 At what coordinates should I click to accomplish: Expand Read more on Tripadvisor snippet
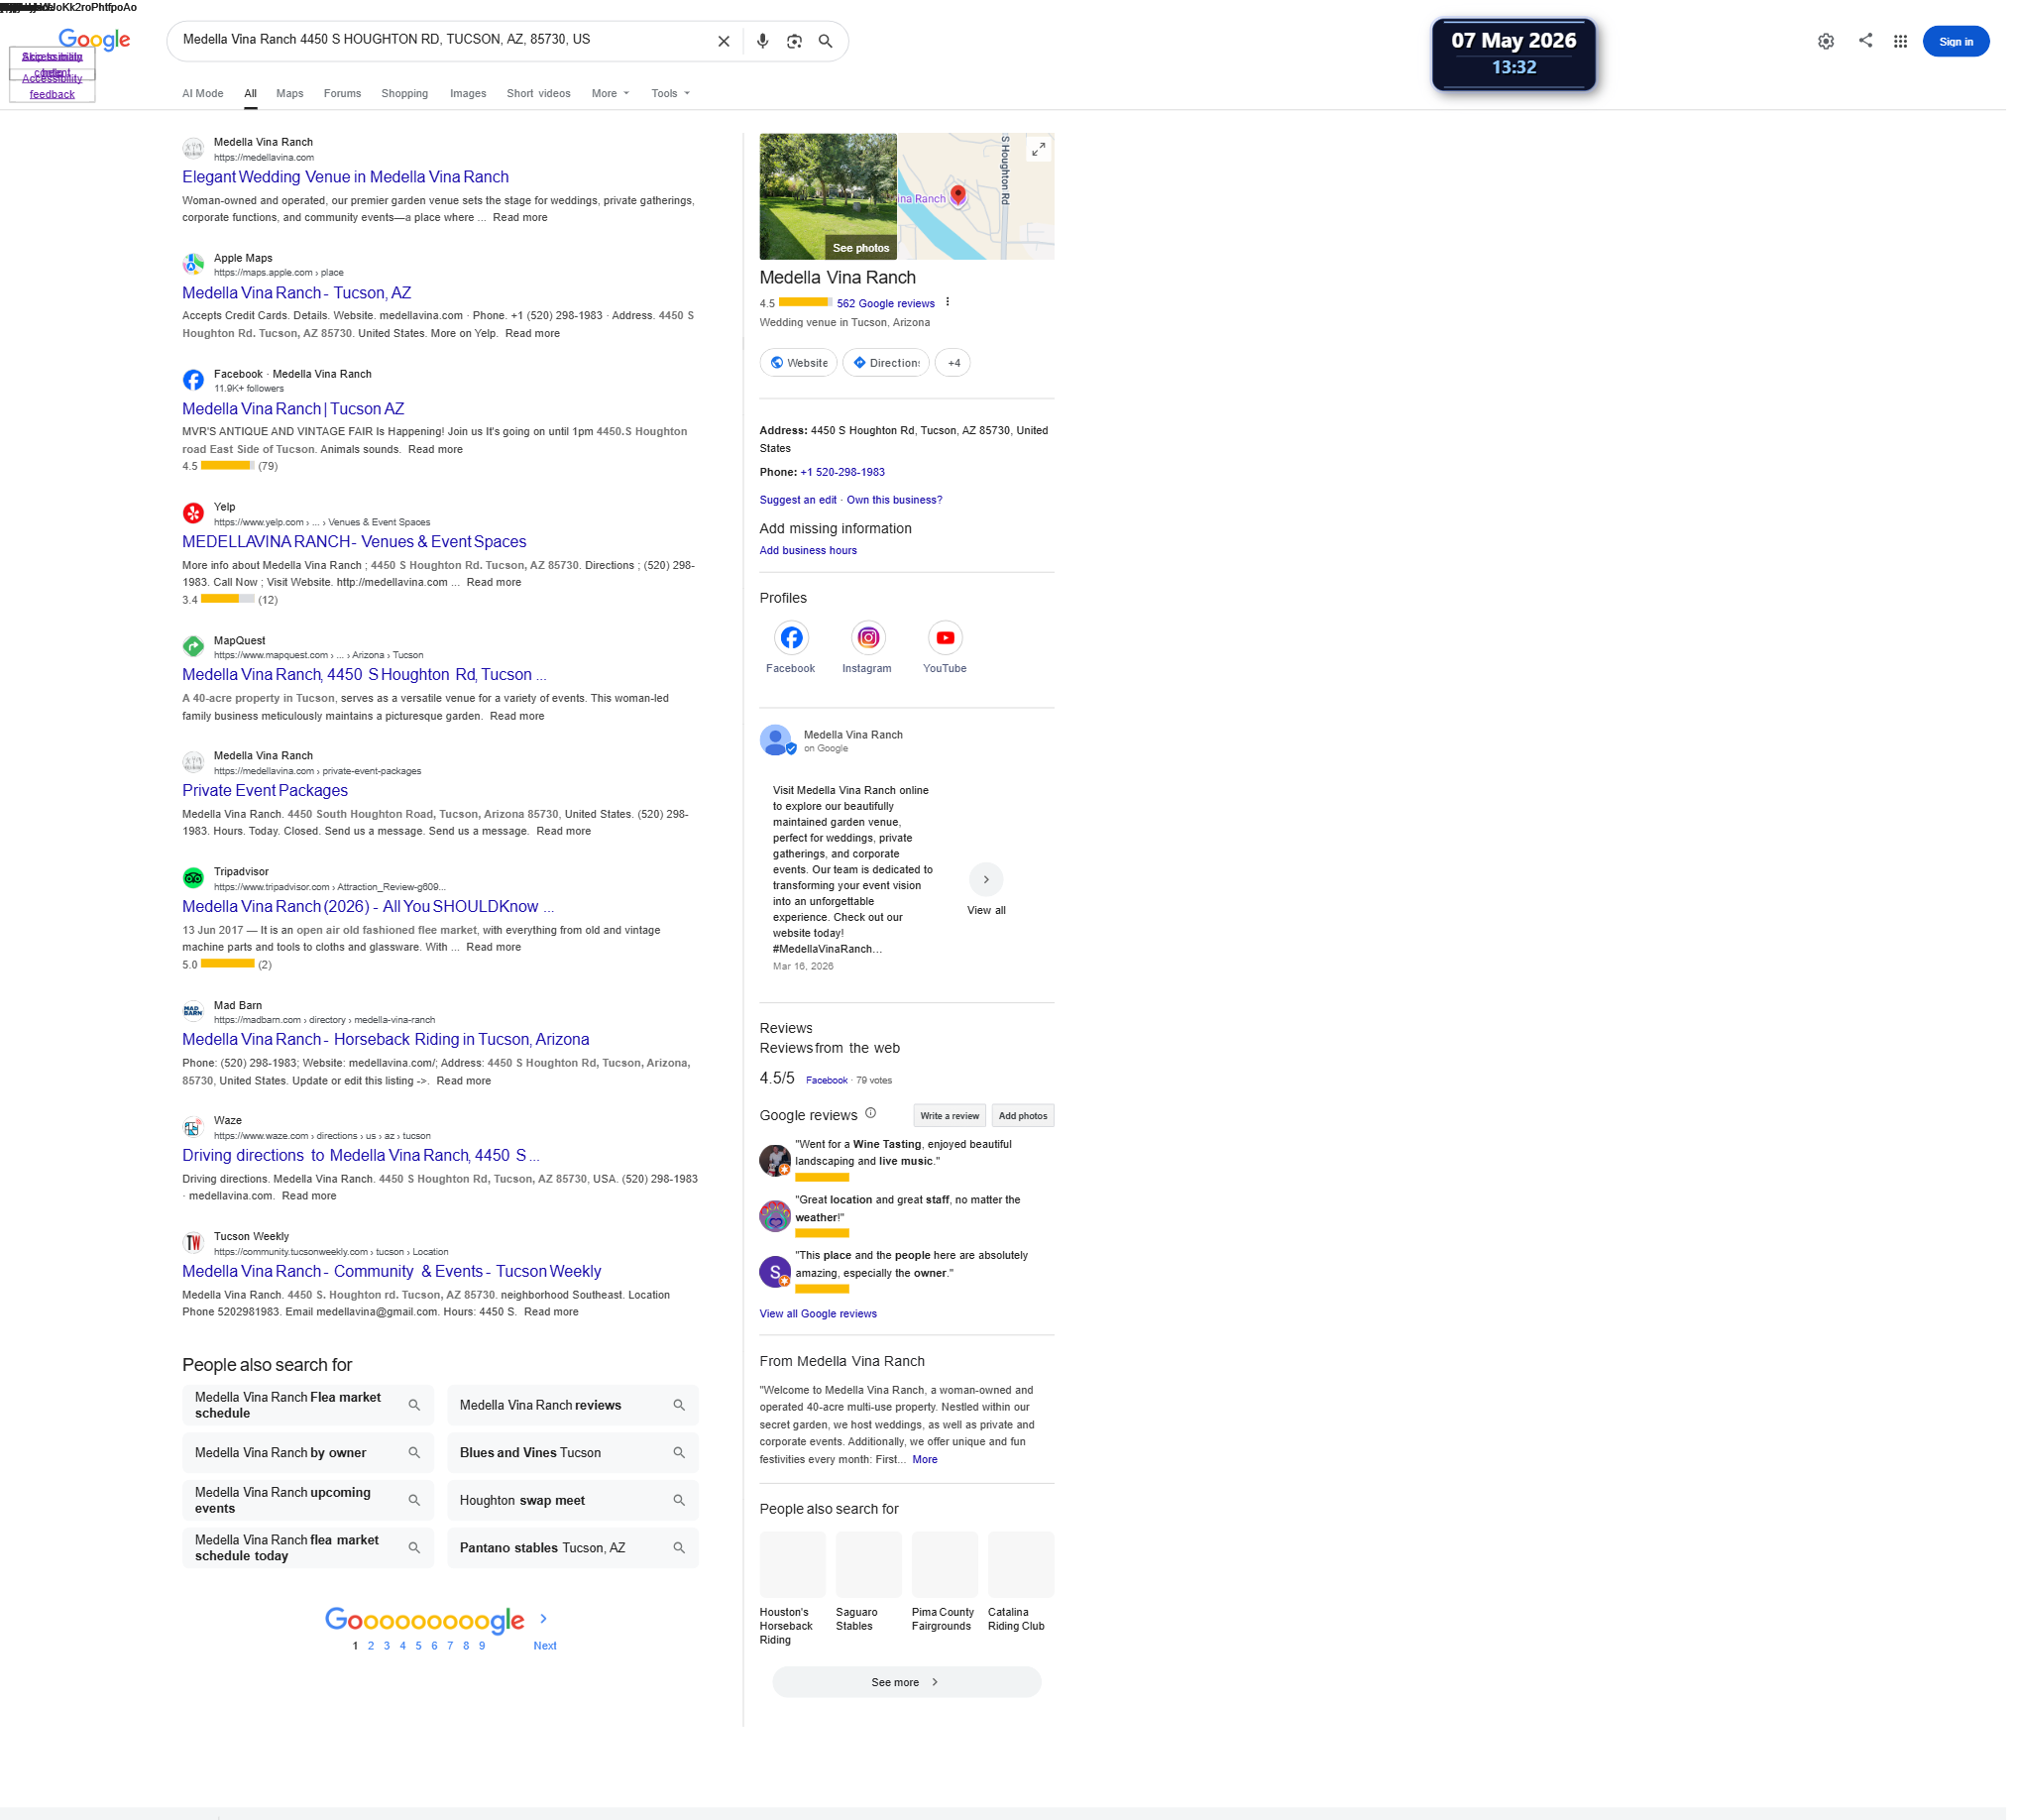(493, 947)
